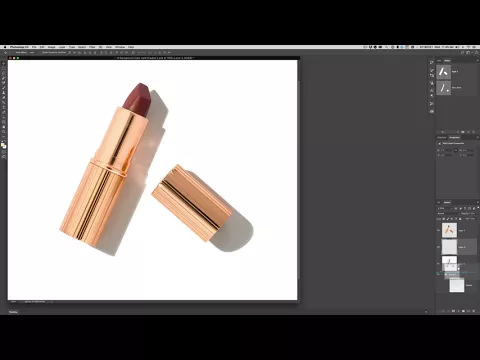Image resolution: width=480 pixels, height=360 pixels.
Task: Select the Layer 3 thumbnail
Action: pyautogui.click(x=449, y=247)
